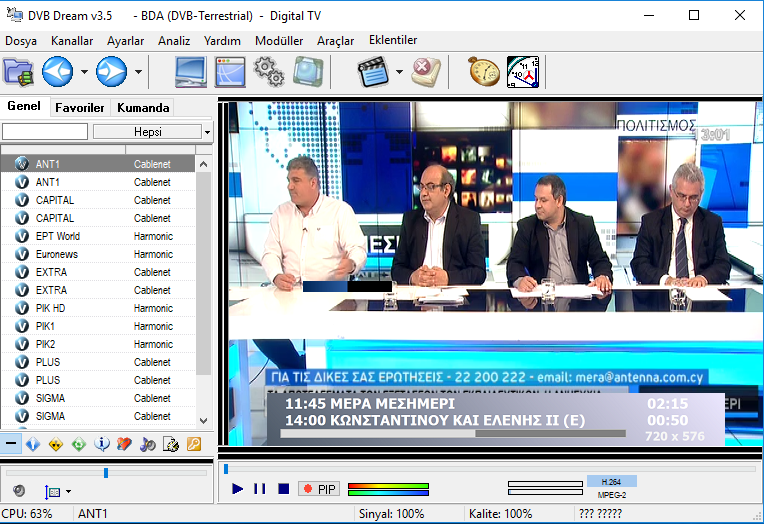Click the green recycle diamond icon
Screen dimensions: 764x524
[x=79, y=444]
